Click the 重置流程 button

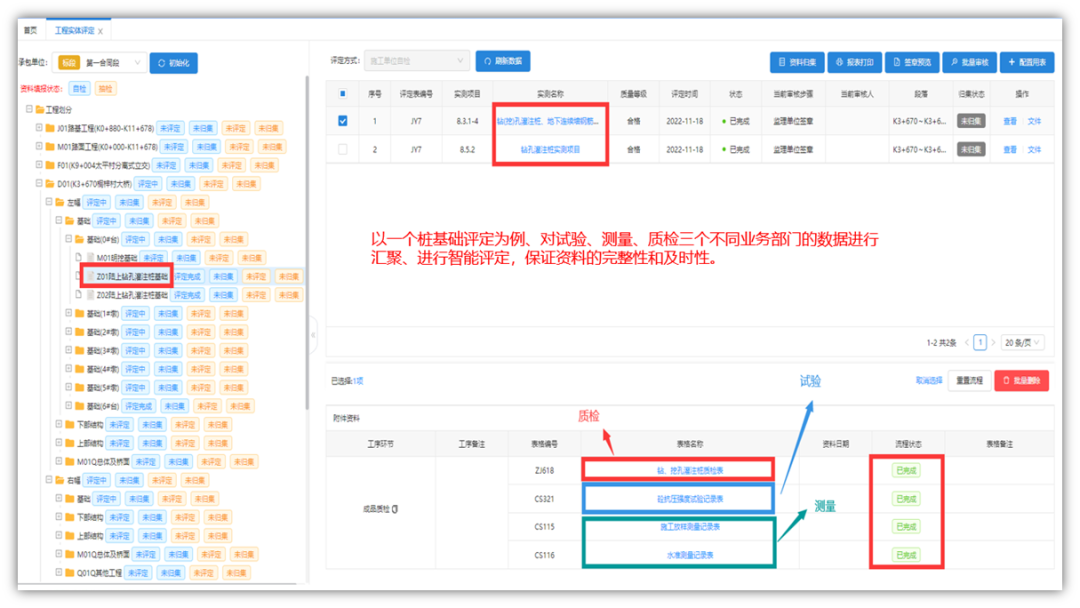click(x=968, y=381)
